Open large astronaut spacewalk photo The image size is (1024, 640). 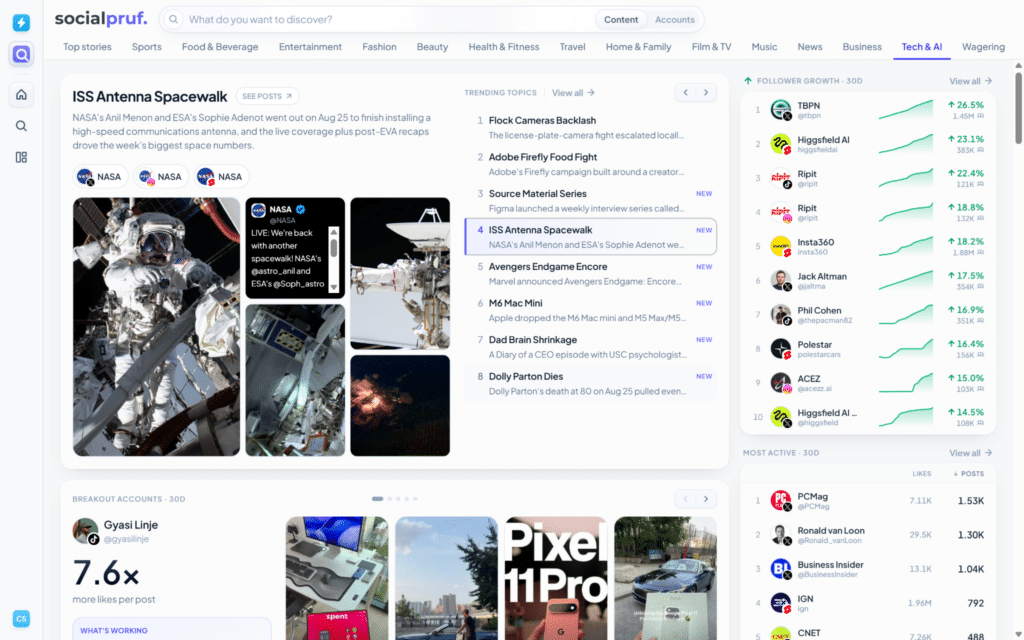[156, 327]
